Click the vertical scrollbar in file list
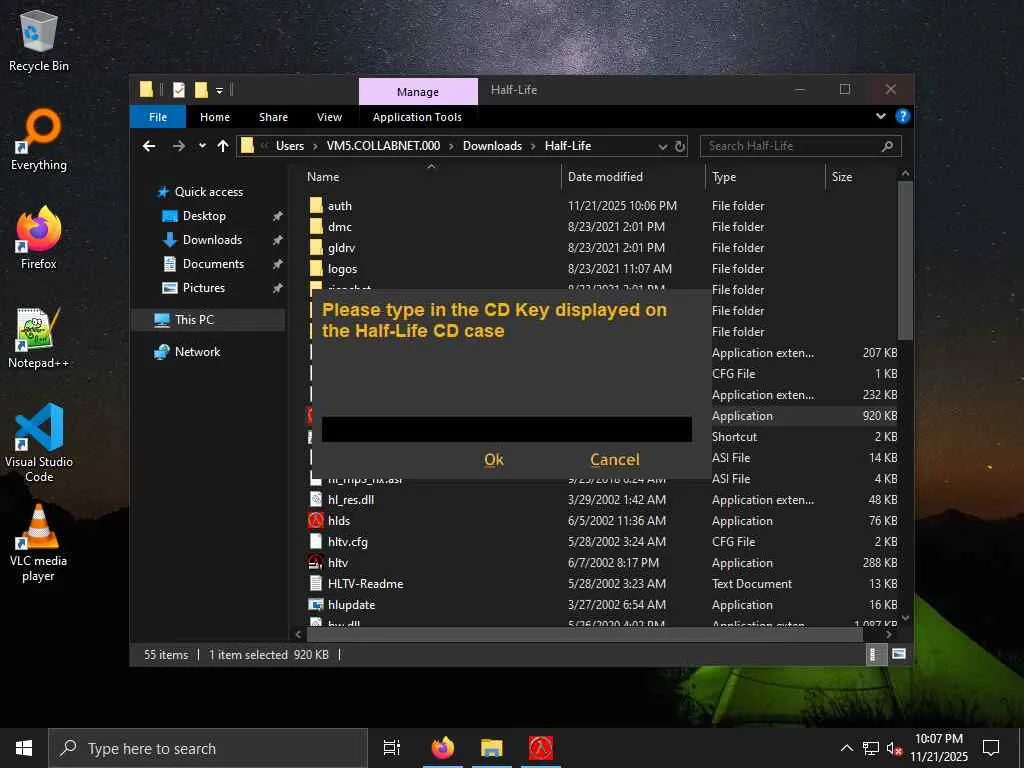The height and width of the screenshot is (768, 1024). (x=905, y=261)
